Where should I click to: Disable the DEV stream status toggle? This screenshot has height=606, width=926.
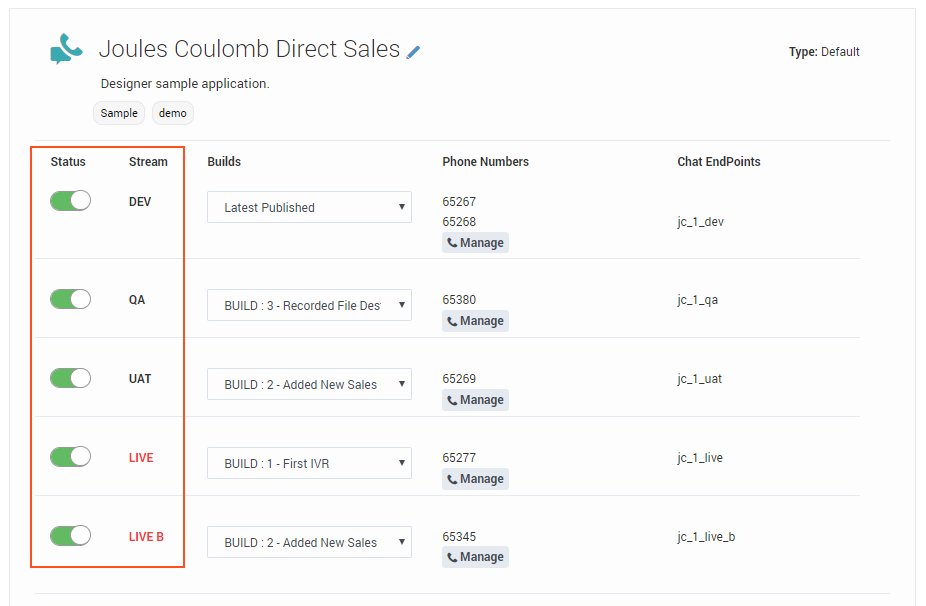(x=70, y=200)
